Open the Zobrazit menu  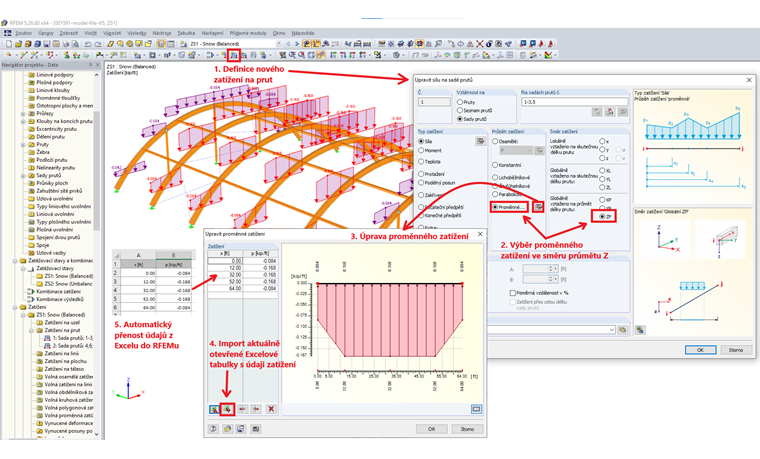[68, 33]
